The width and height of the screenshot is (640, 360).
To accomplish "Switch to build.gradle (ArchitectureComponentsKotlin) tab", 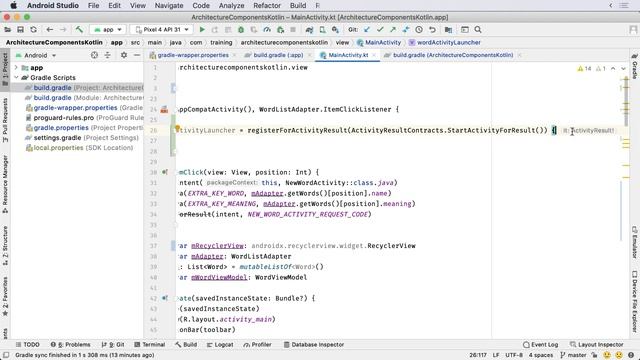I will pyautogui.click(x=453, y=55).
